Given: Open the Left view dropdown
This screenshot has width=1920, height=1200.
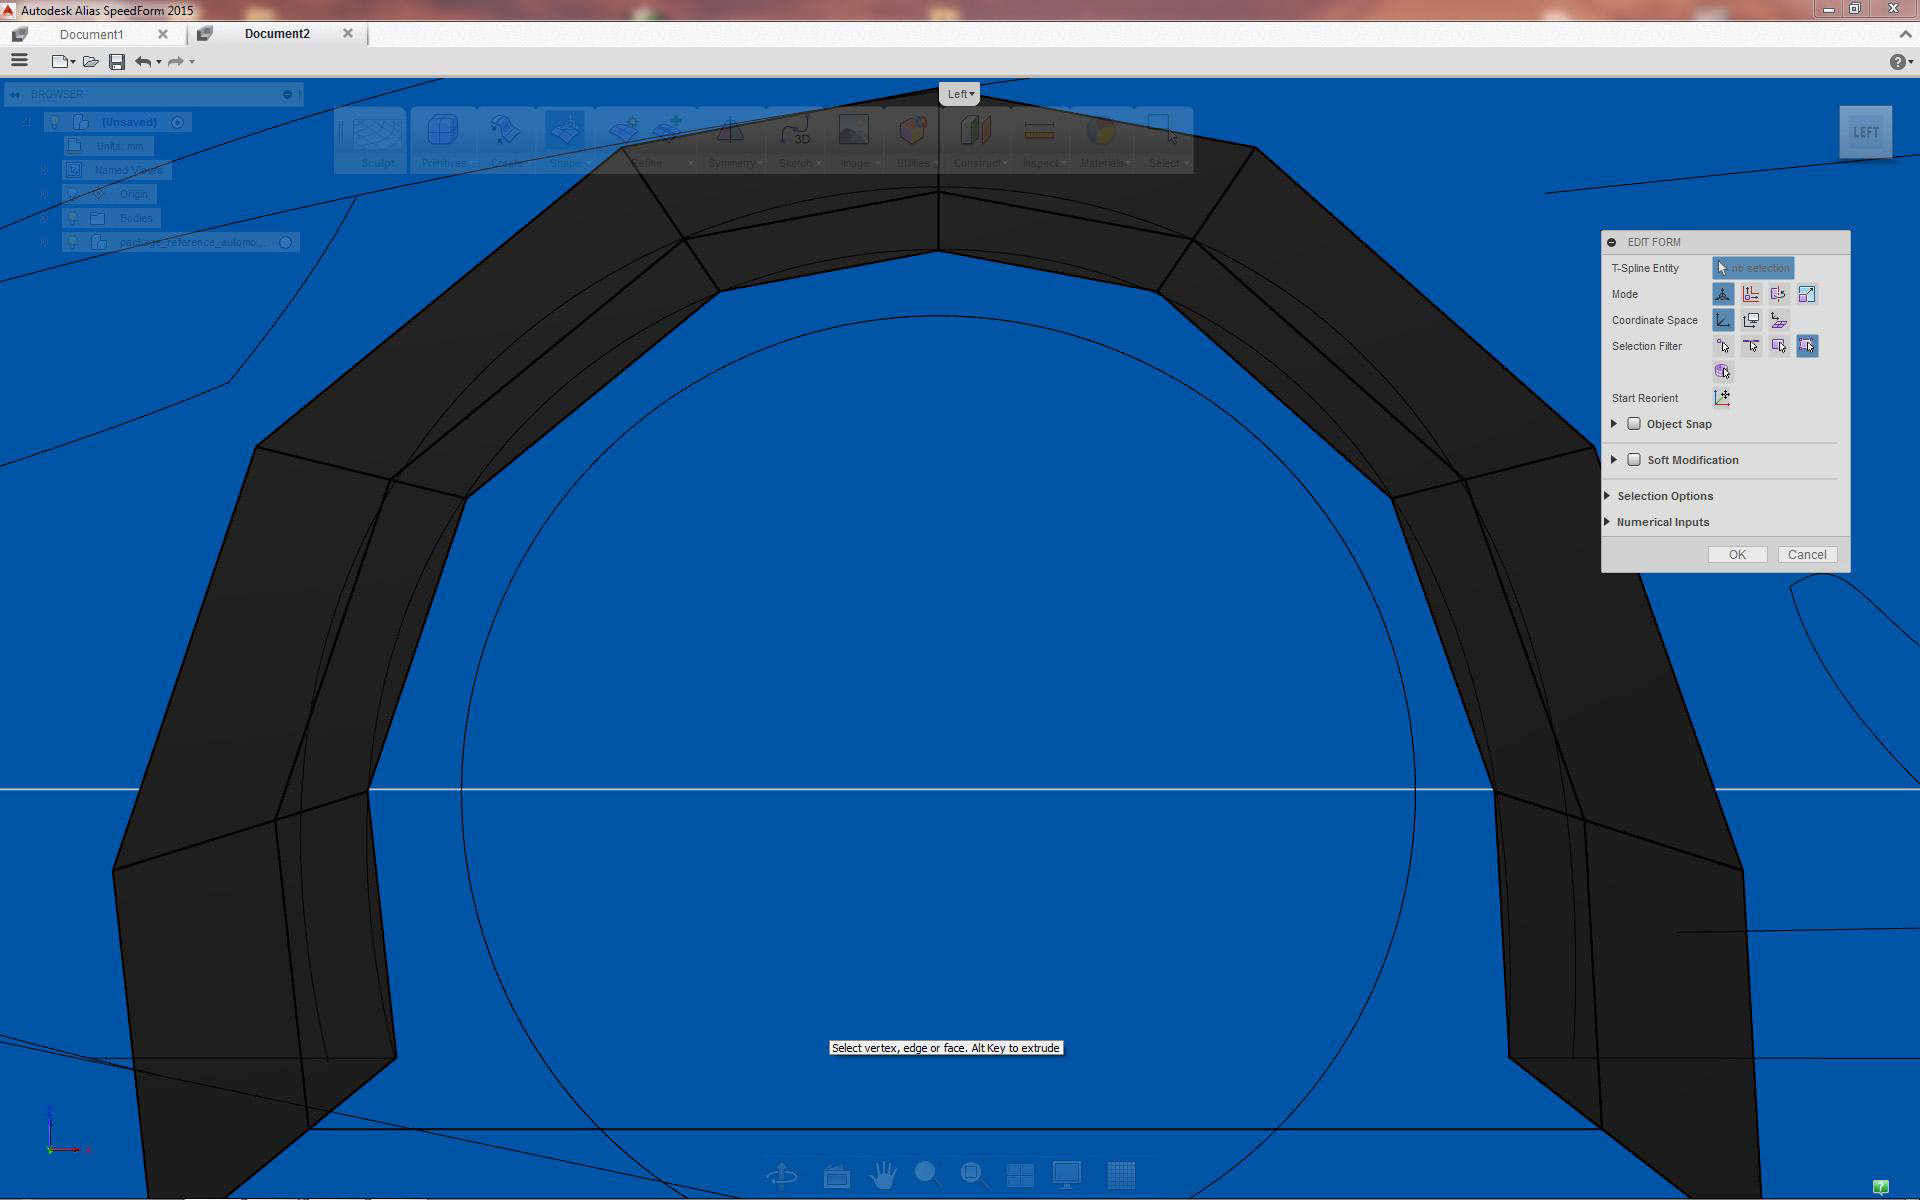Looking at the screenshot, I should [960, 94].
